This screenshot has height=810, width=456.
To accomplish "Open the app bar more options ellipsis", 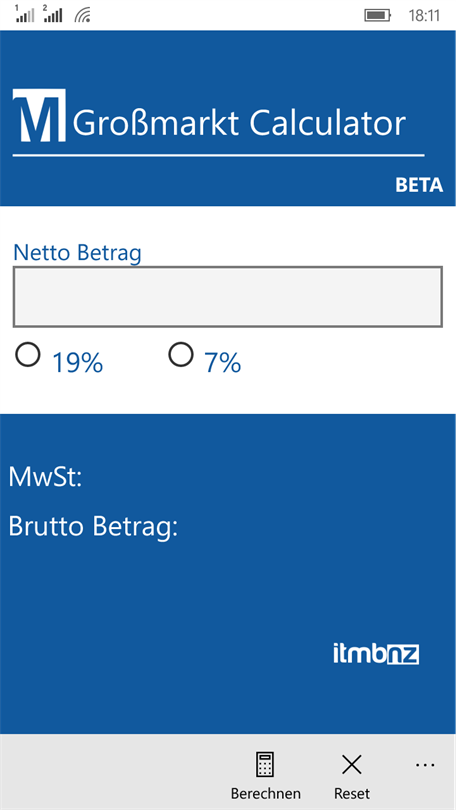I will click(425, 765).
